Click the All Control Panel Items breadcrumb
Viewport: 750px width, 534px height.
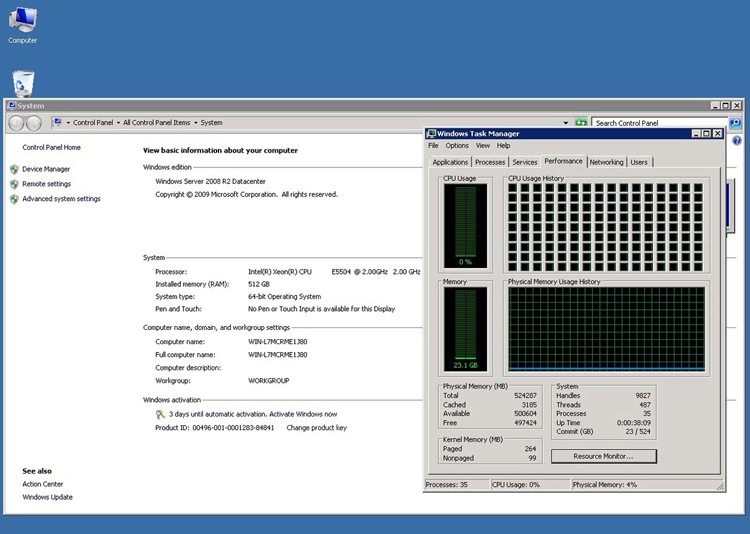point(156,123)
